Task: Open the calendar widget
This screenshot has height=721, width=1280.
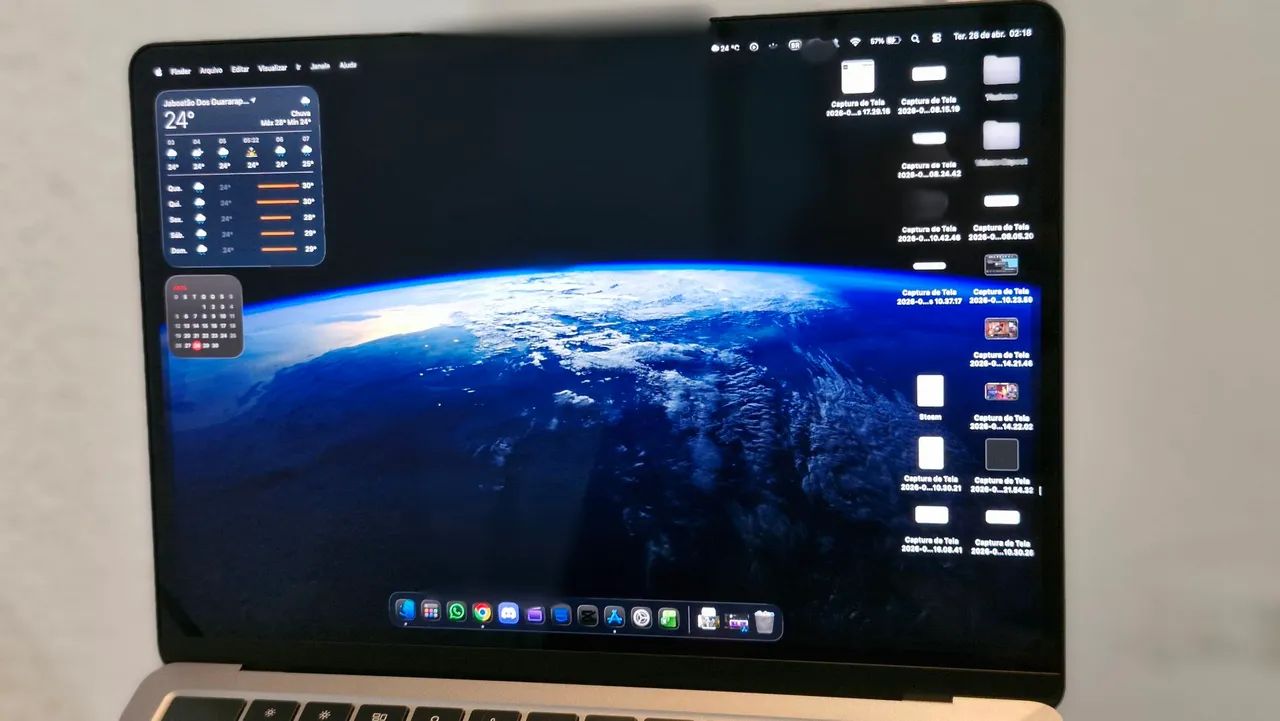Action: tap(204, 316)
